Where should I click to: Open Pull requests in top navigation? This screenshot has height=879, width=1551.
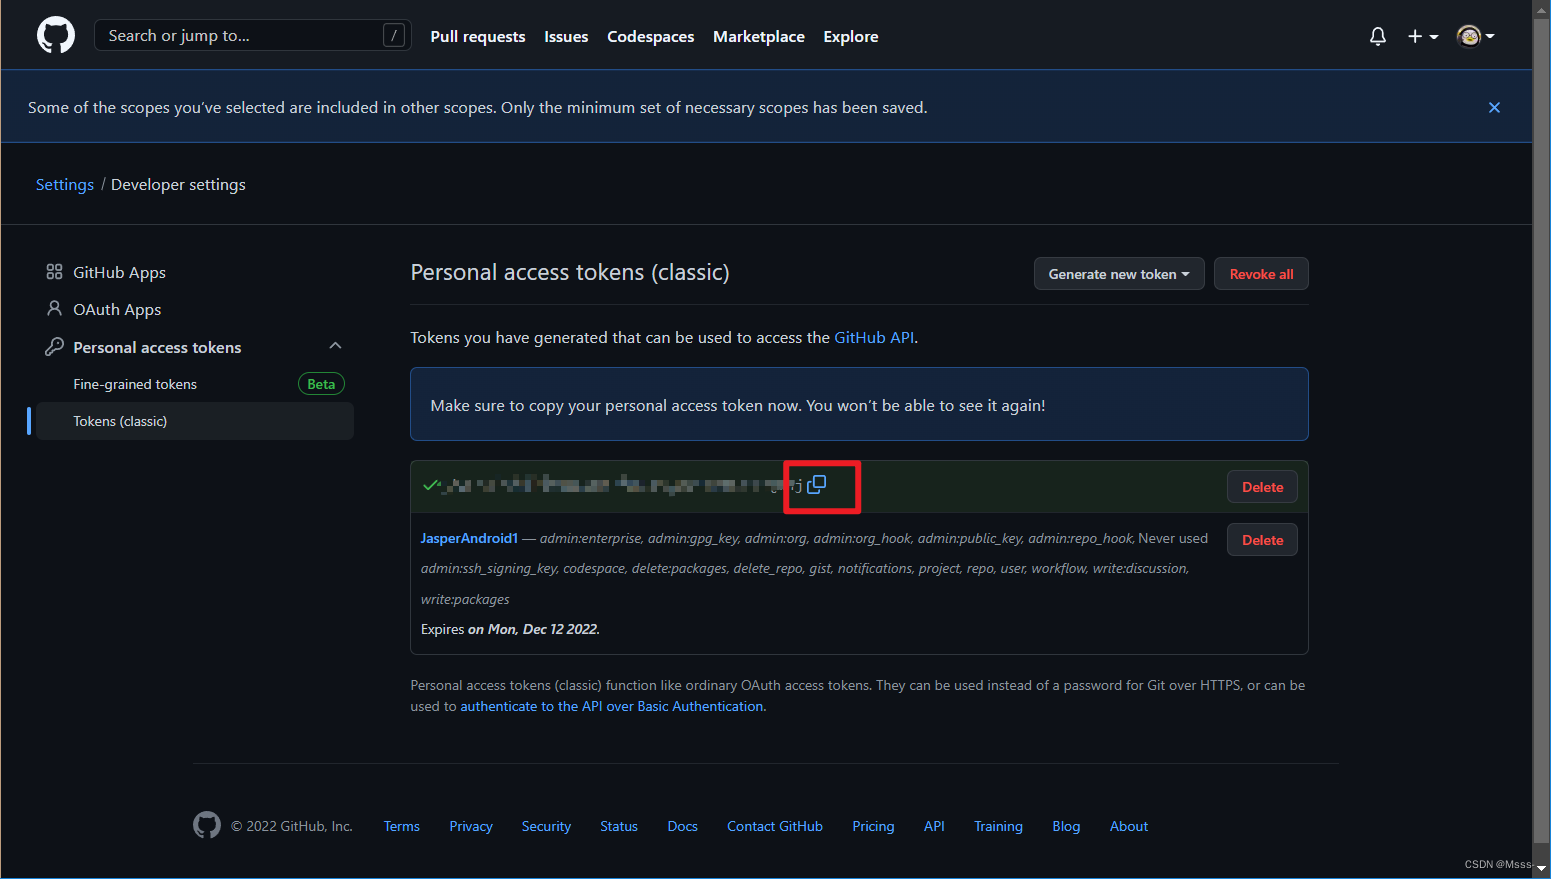click(x=478, y=36)
